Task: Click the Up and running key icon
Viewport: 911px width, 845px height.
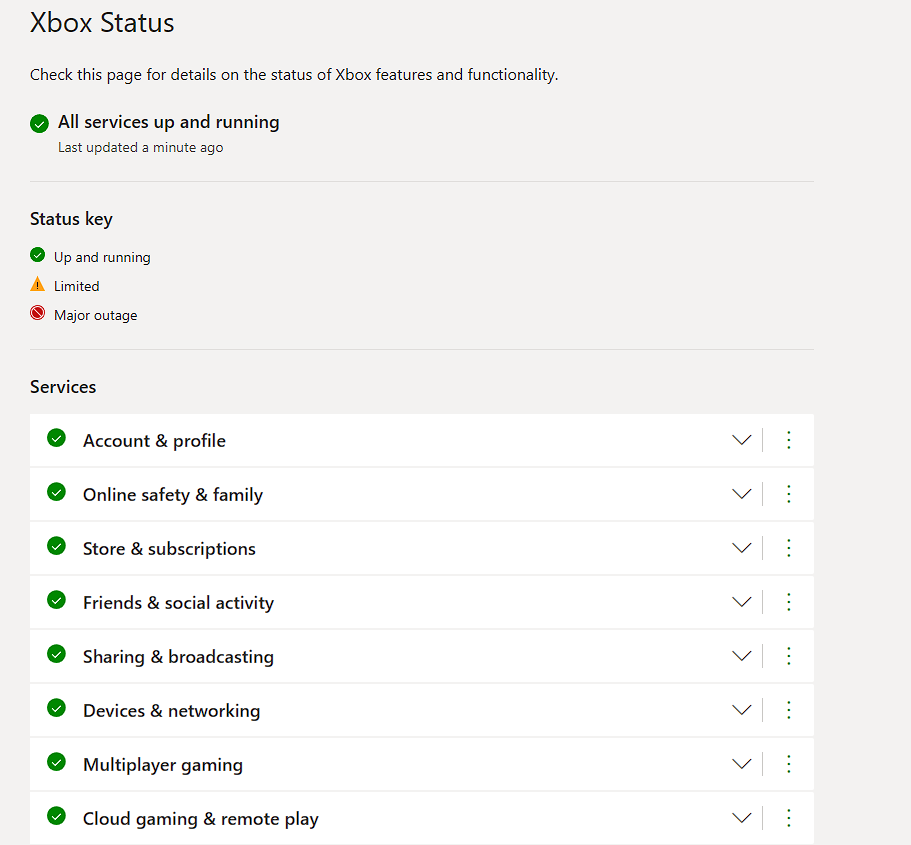Action: coord(37,255)
